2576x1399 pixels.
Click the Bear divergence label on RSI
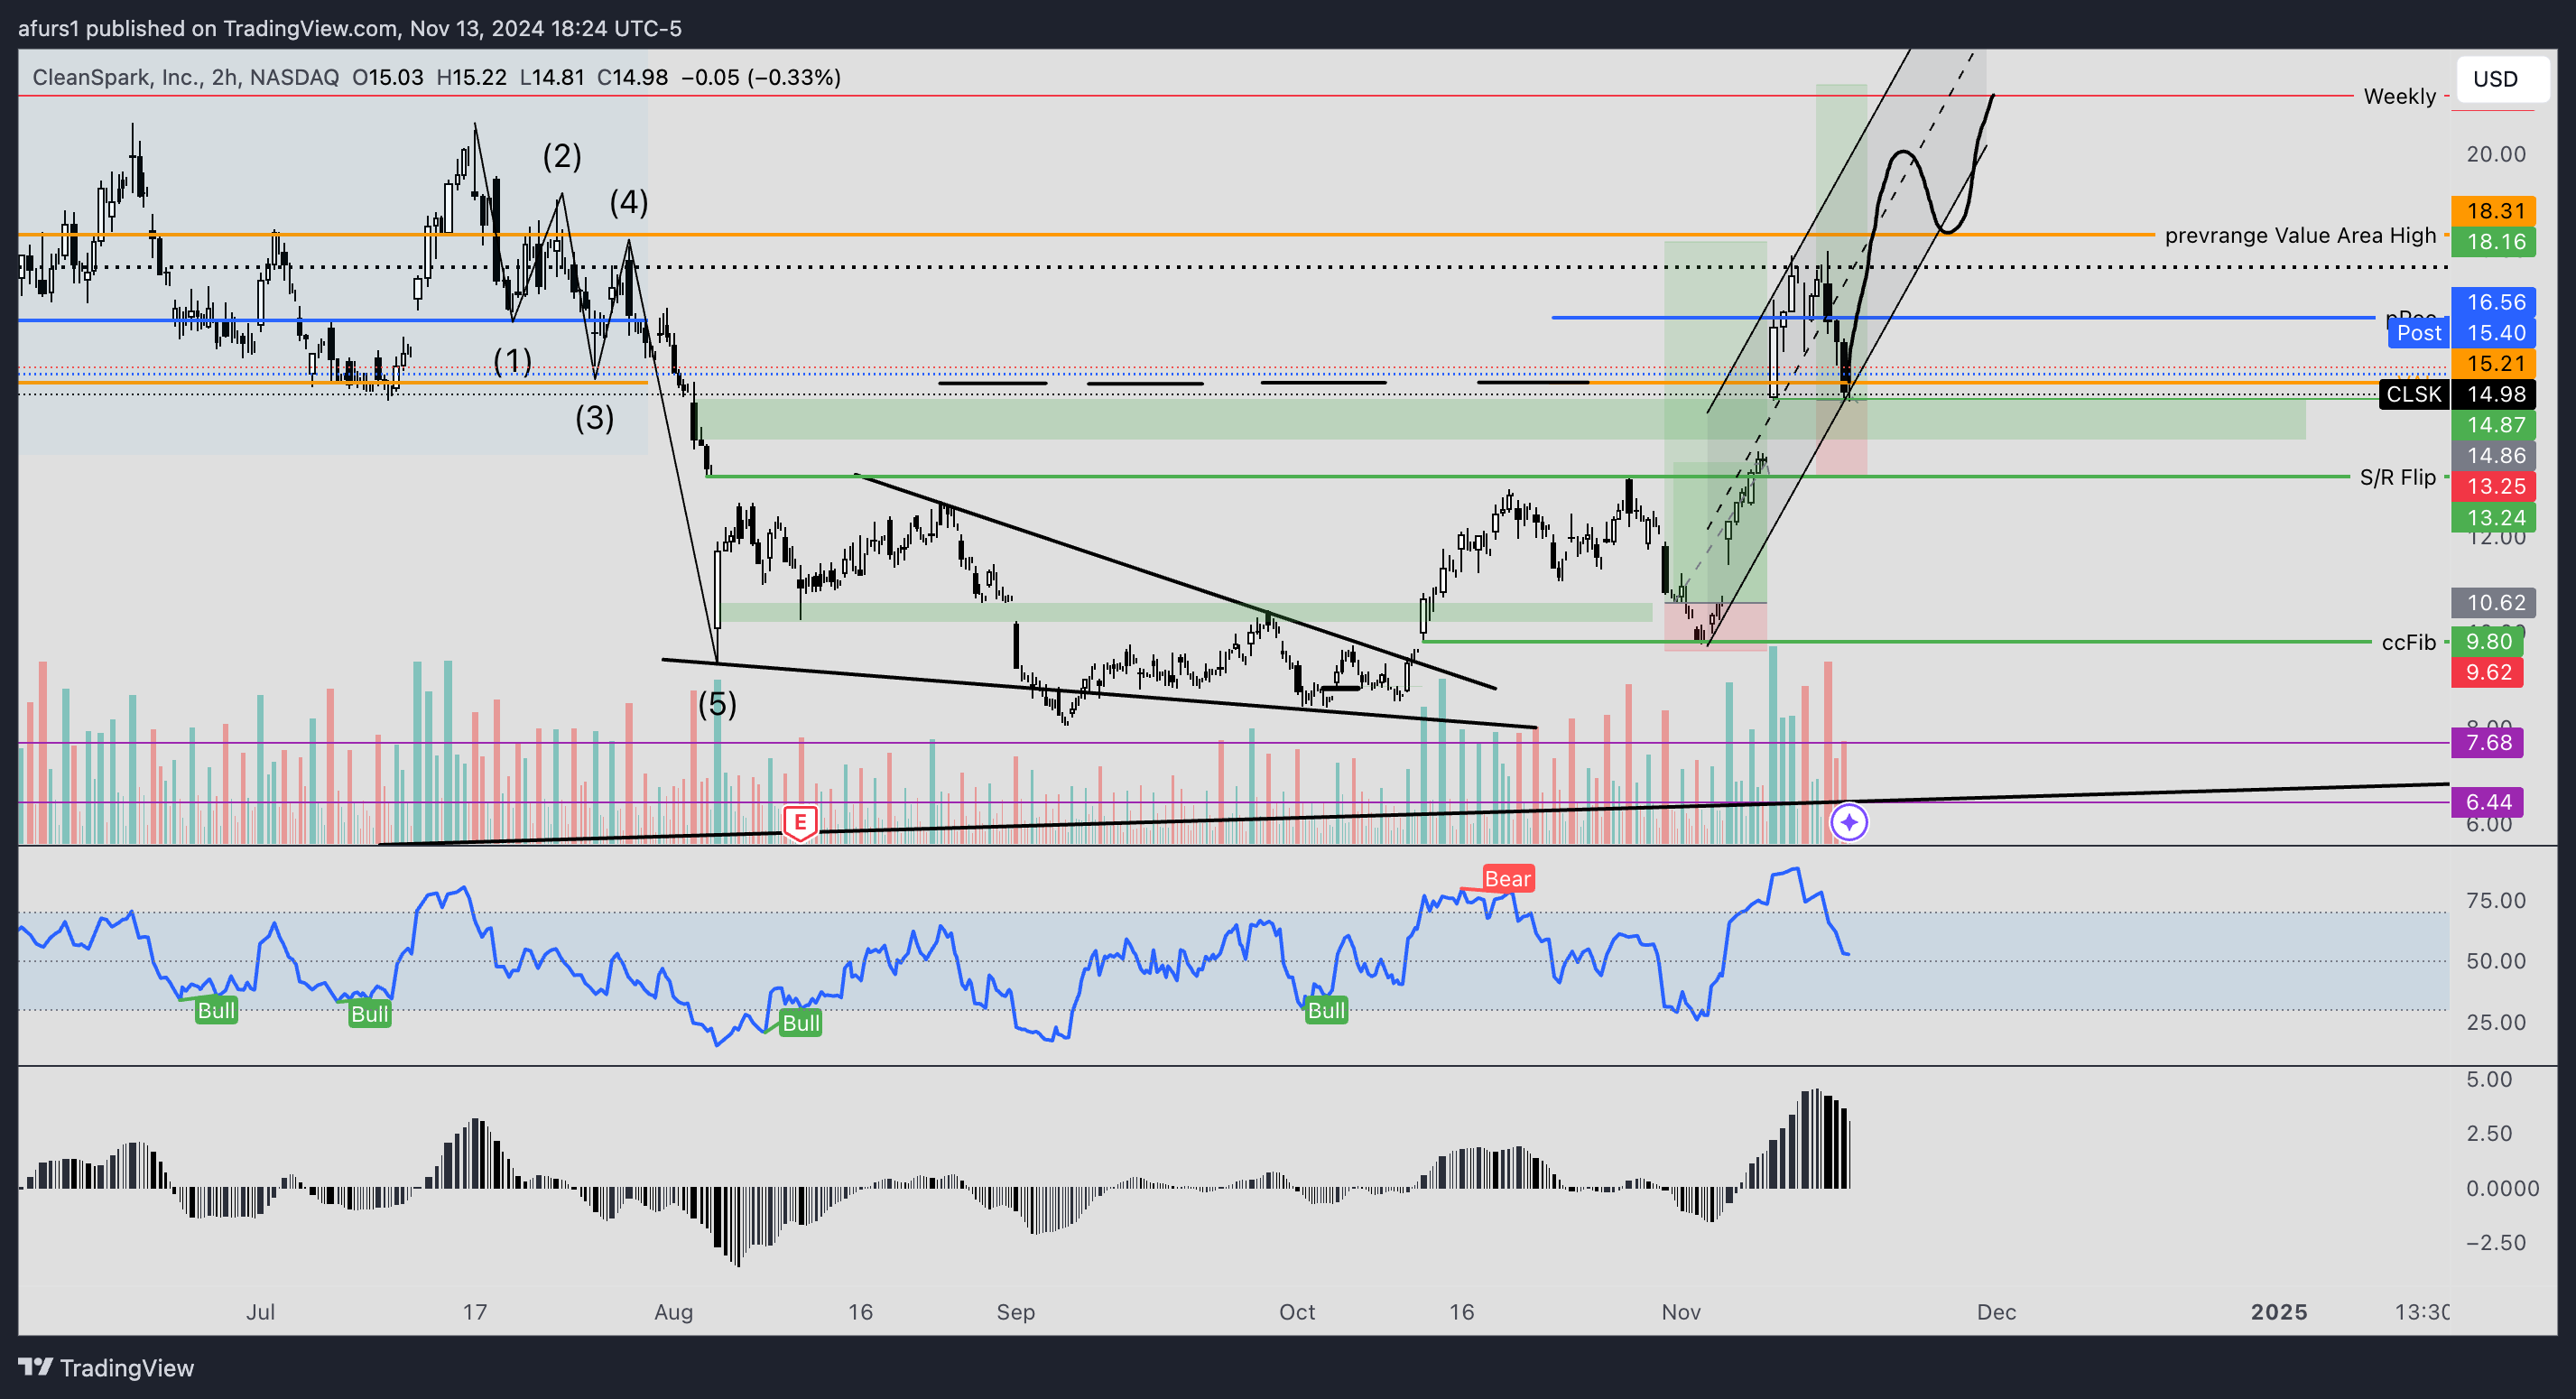(x=1507, y=878)
